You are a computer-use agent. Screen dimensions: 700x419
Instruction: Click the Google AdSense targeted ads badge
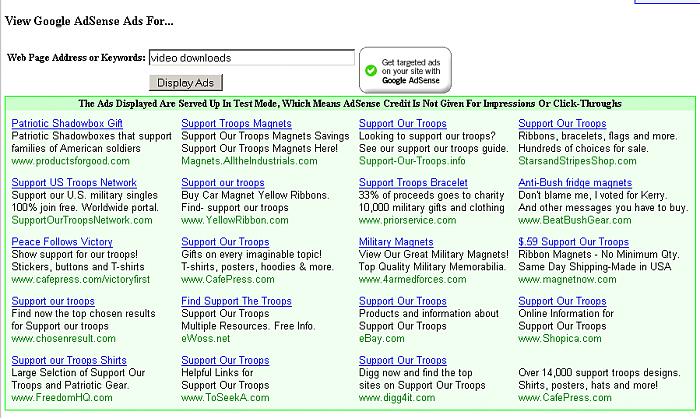pyautogui.click(x=405, y=71)
